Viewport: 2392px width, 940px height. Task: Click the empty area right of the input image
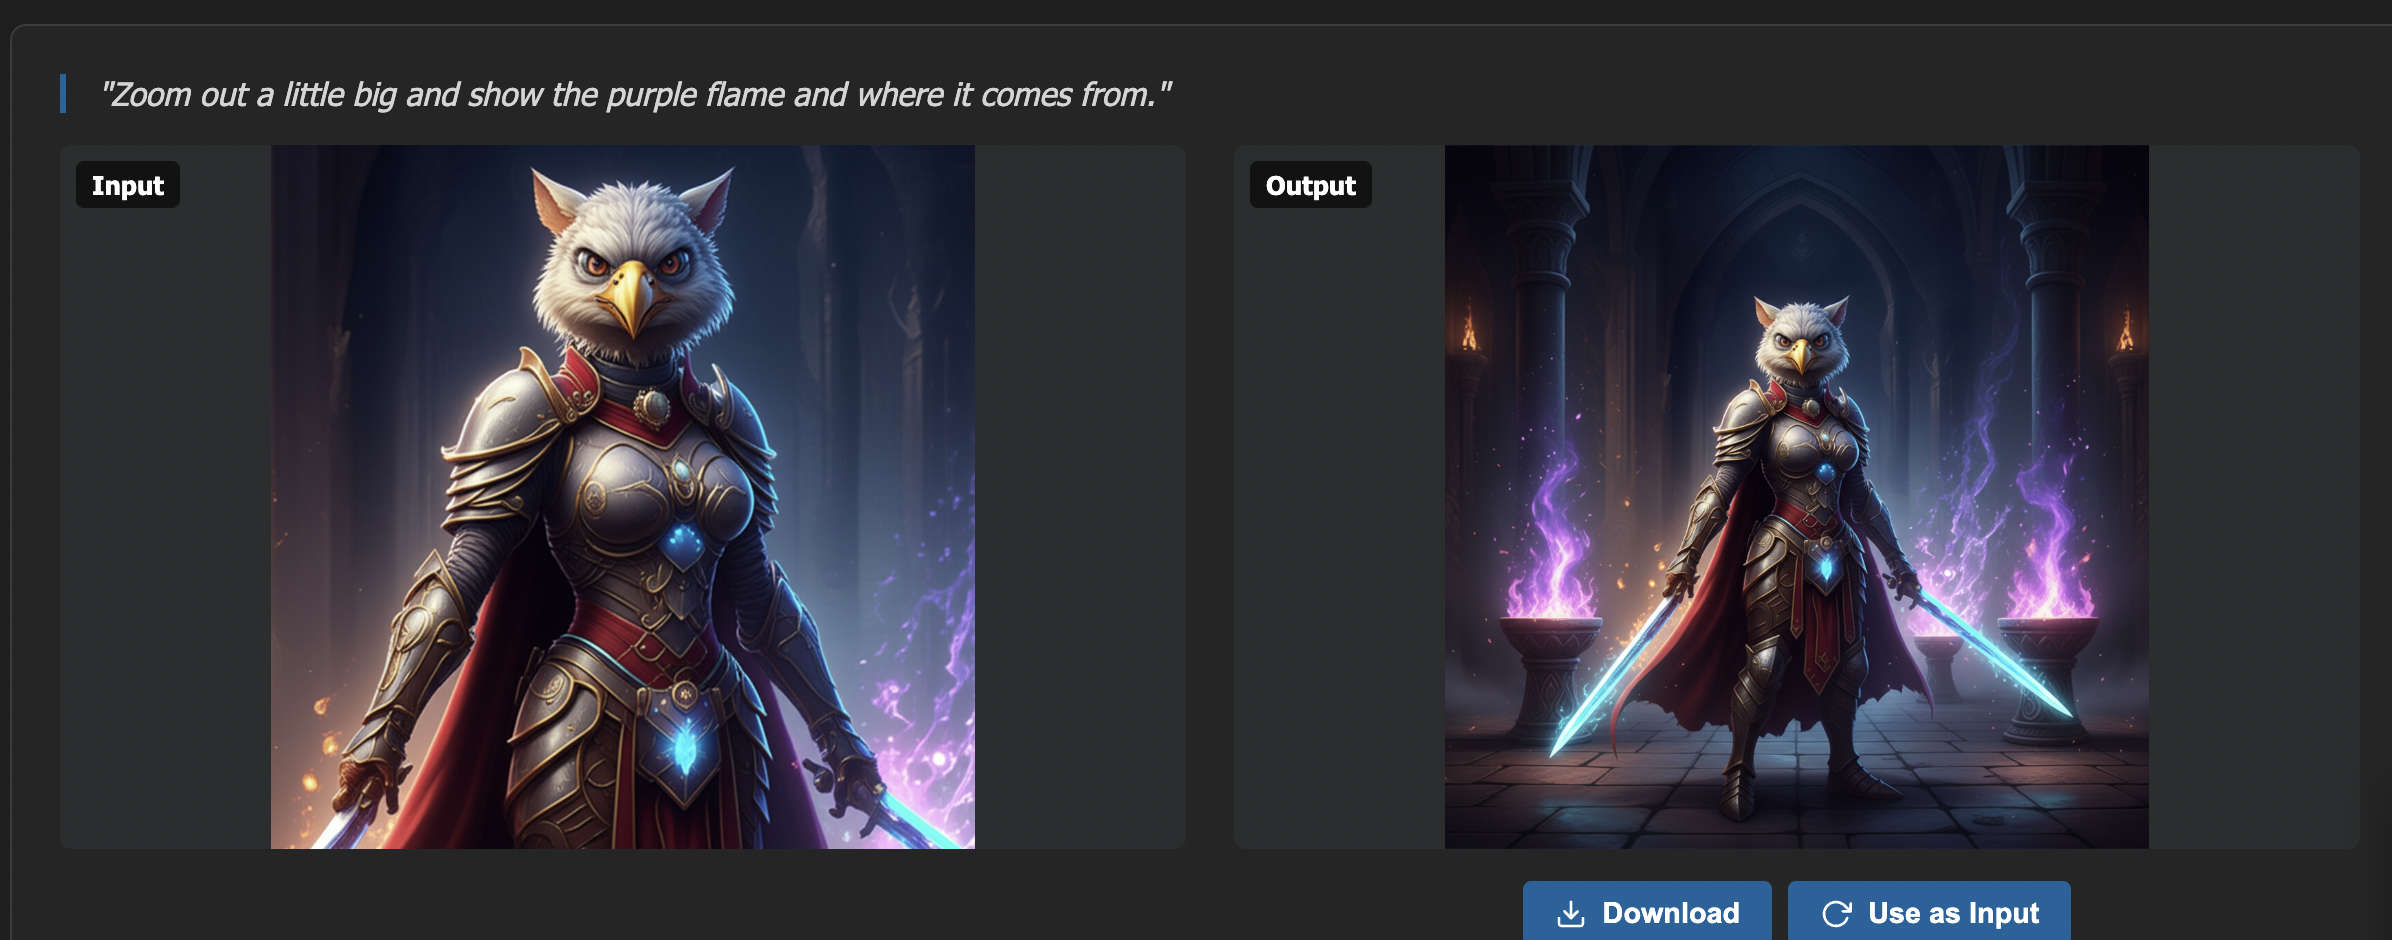[1080, 497]
